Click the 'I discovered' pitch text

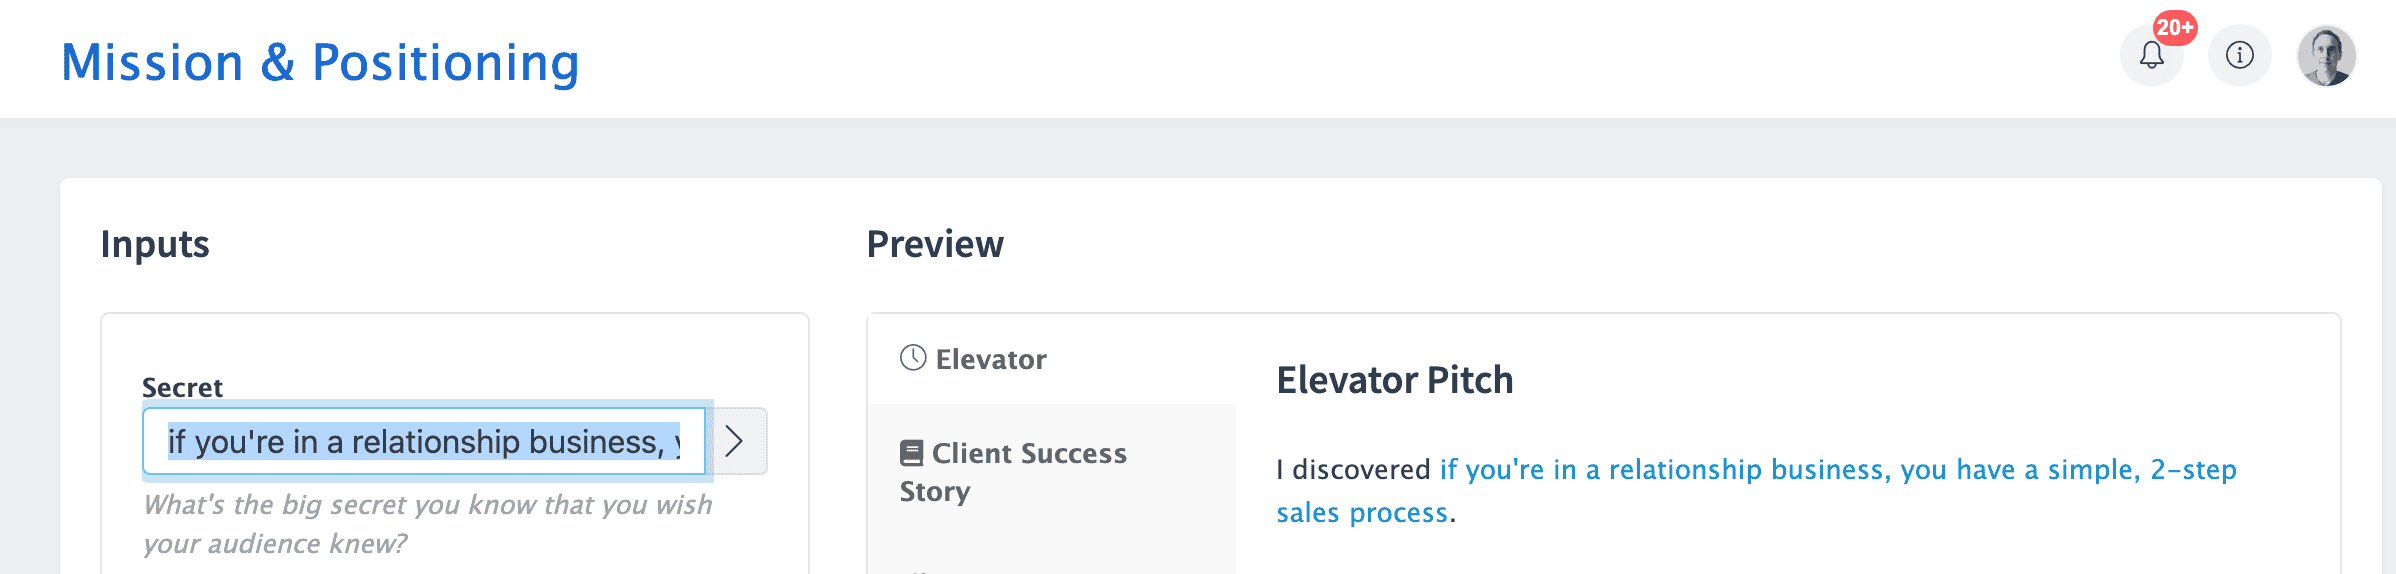tap(1354, 469)
